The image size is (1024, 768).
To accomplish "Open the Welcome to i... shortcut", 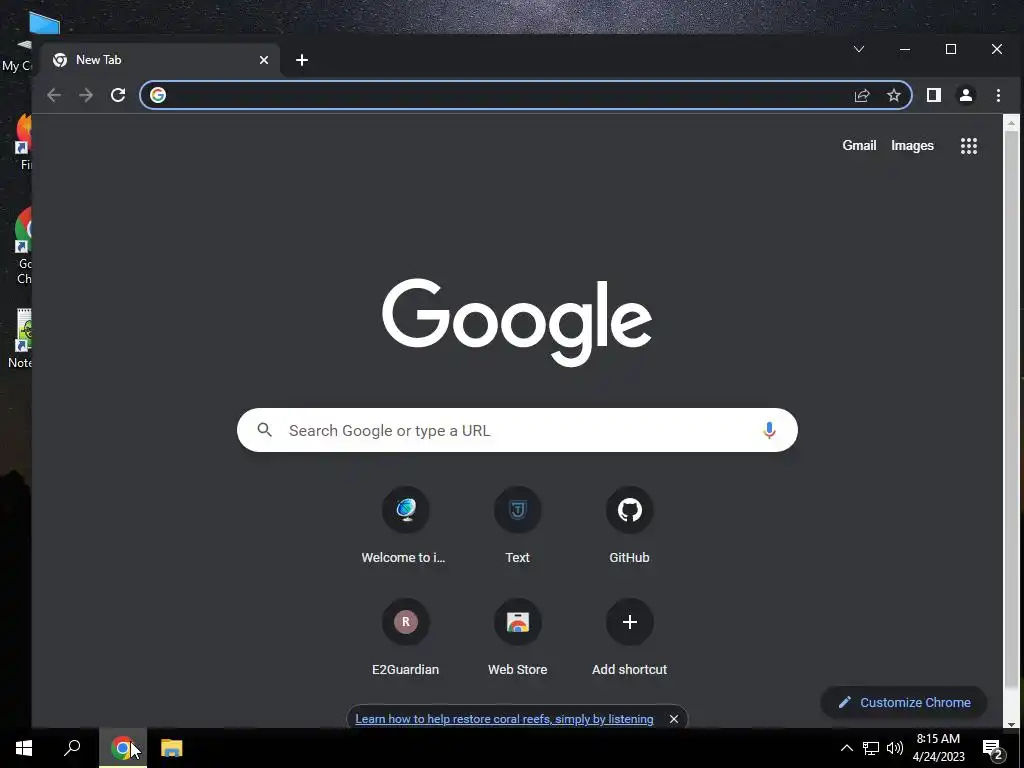I will click(x=405, y=525).
